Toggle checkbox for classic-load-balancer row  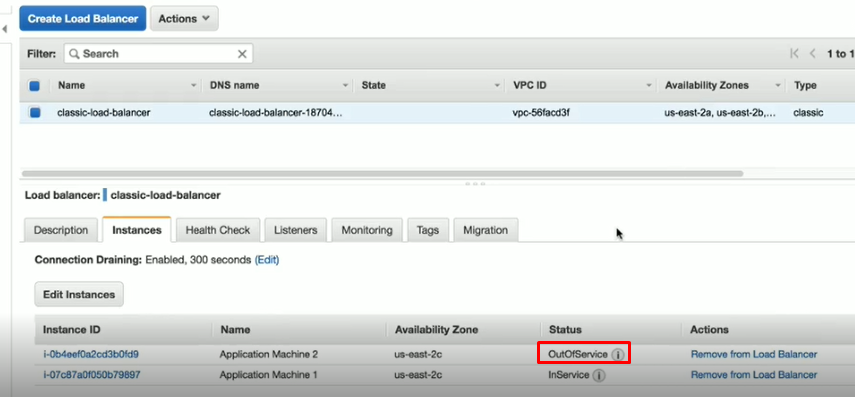35,113
